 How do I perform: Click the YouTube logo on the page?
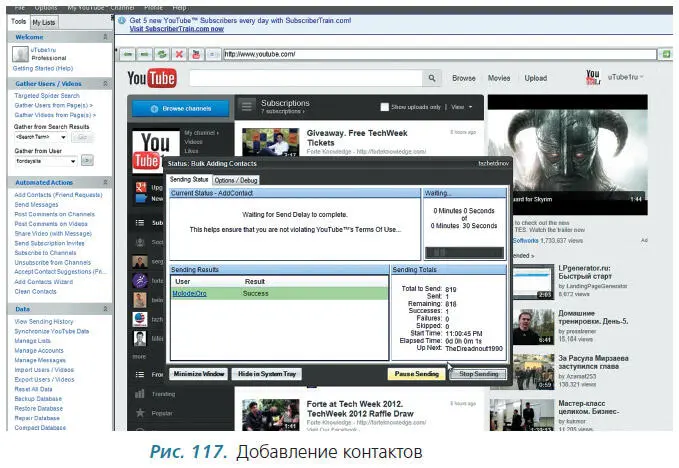[x=152, y=78]
